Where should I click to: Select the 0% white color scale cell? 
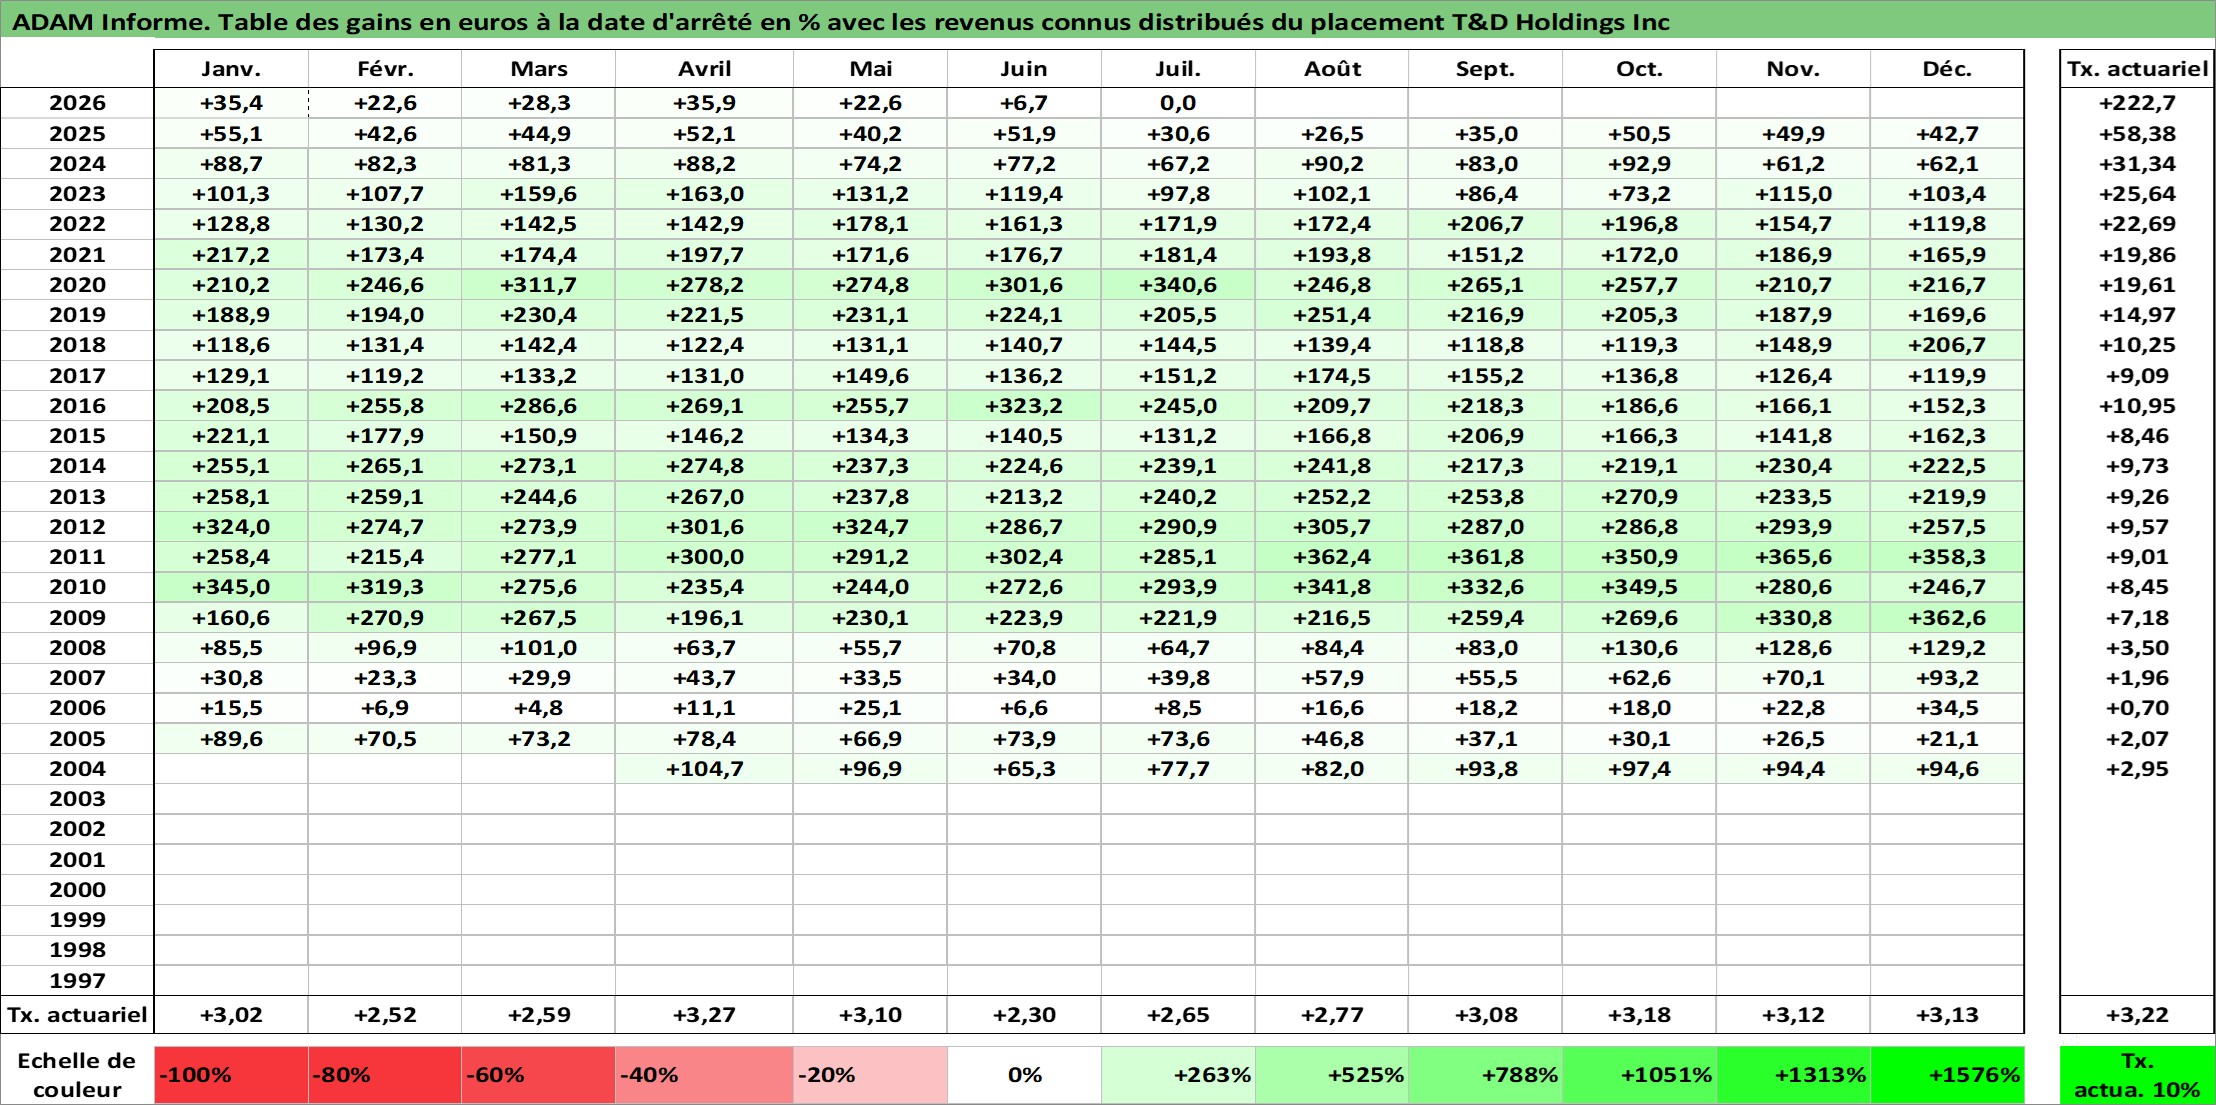pos(1024,1075)
